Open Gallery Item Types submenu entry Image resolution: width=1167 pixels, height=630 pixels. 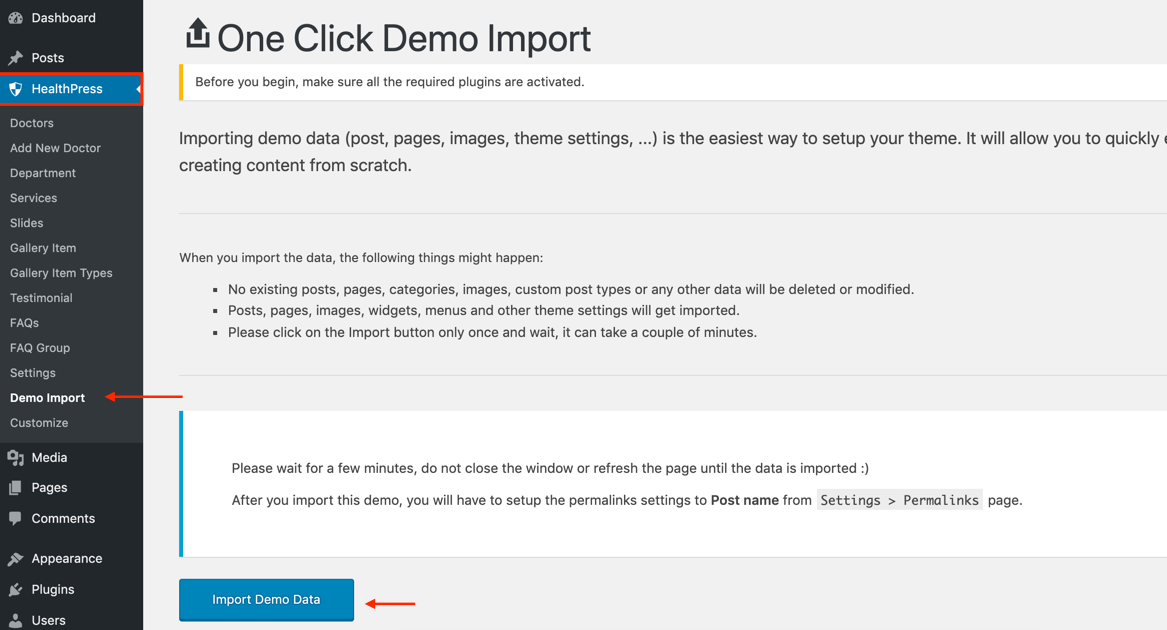pyautogui.click(x=61, y=273)
